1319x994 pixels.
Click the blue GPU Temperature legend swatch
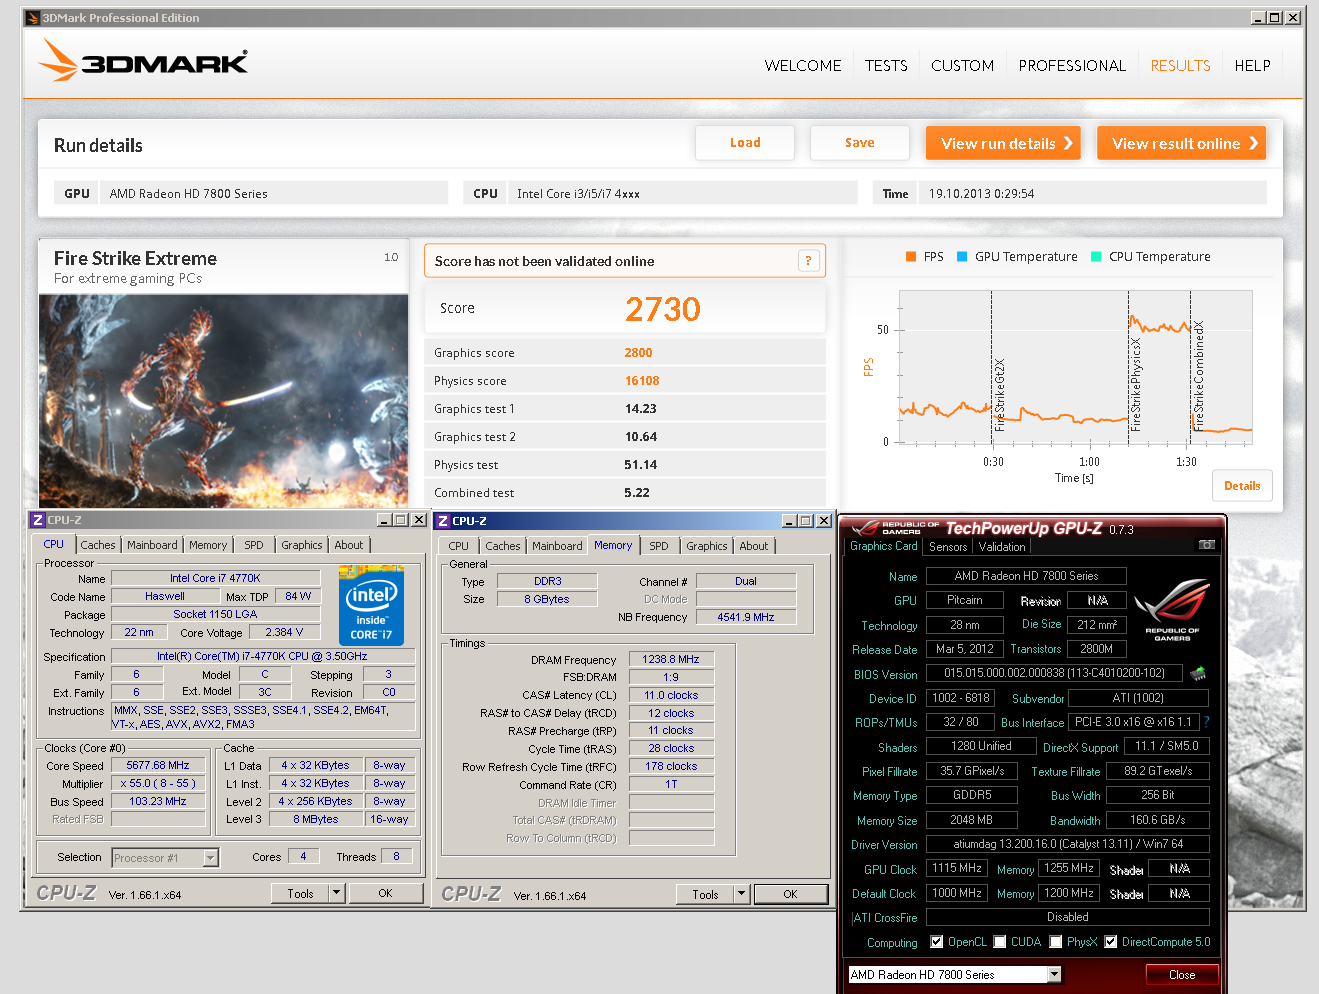click(962, 257)
